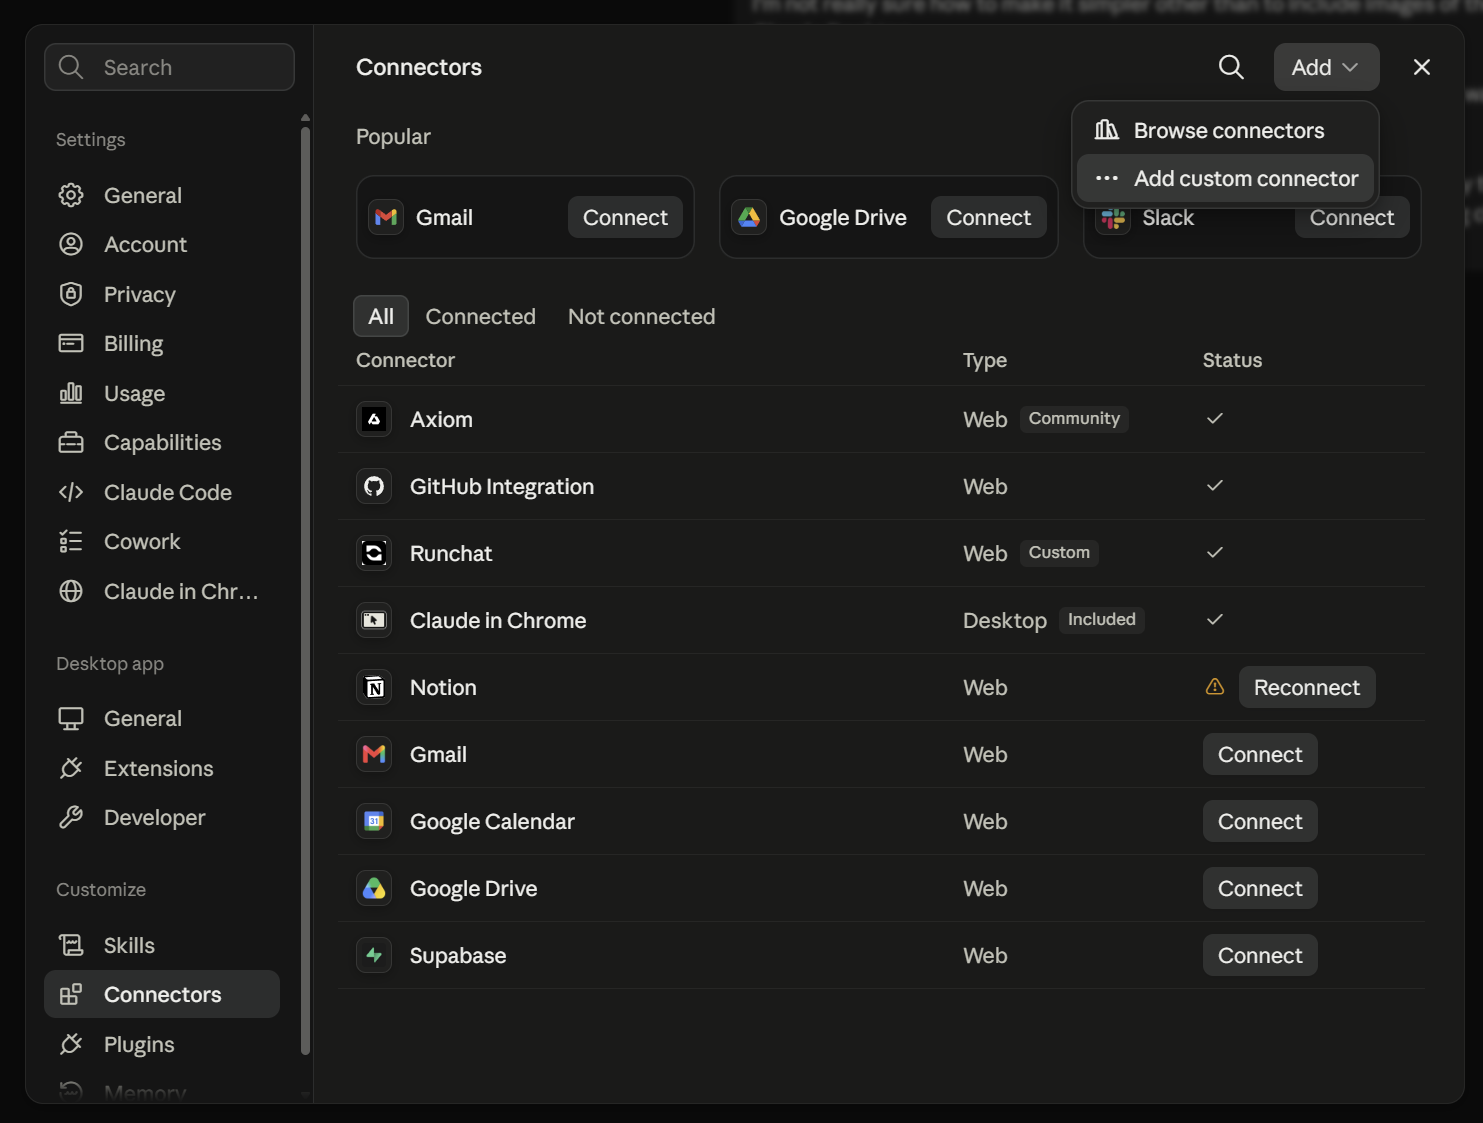The width and height of the screenshot is (1483, 1123).
Task: Connect Supabase in the list
Action: 1260,955
